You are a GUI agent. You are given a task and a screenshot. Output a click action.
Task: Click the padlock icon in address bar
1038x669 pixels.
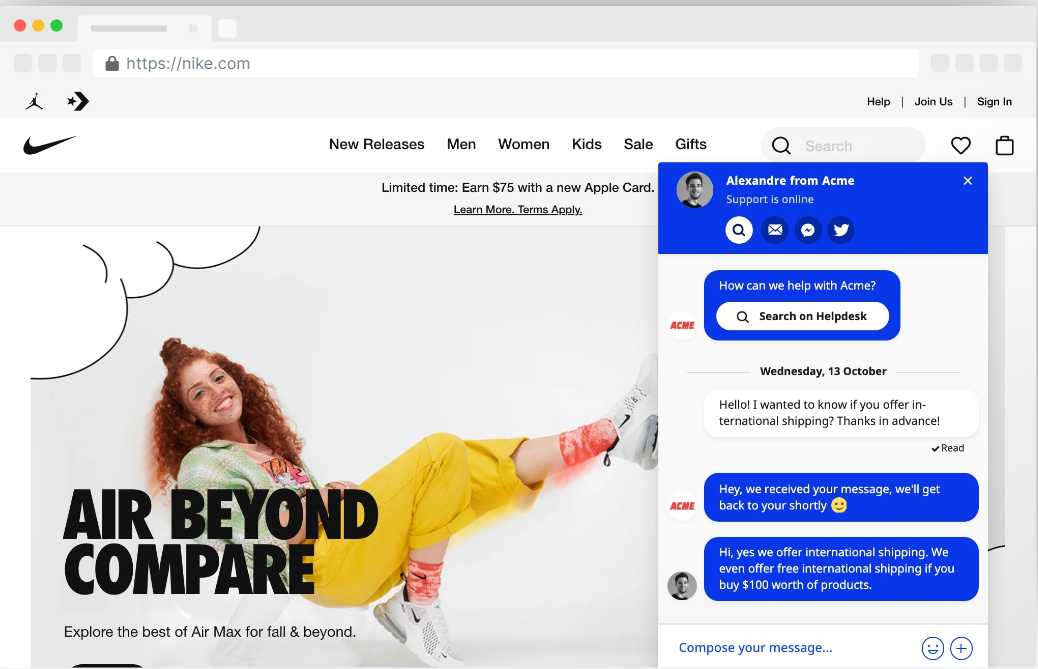pos(112,64)
